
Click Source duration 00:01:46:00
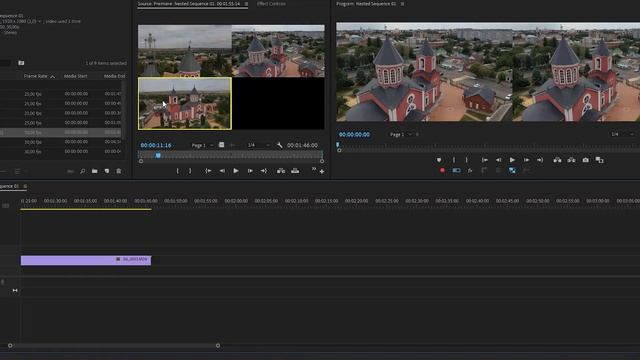[x=302, y=145]
